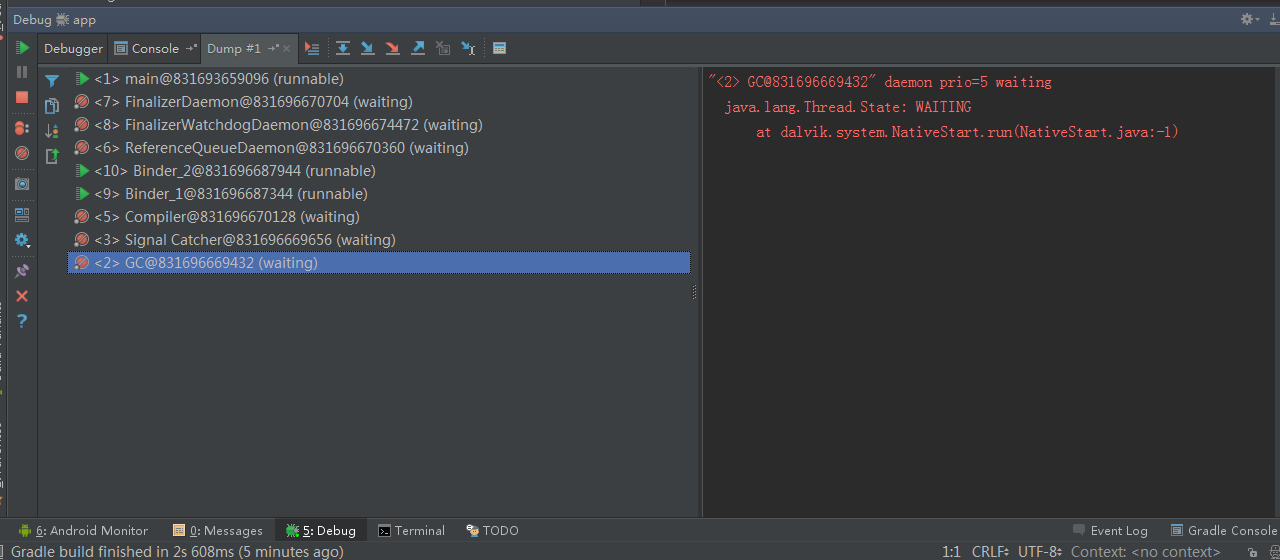1280x560 pixels.
Task: Stop the debug session with red square
Action: pos(22,97)
